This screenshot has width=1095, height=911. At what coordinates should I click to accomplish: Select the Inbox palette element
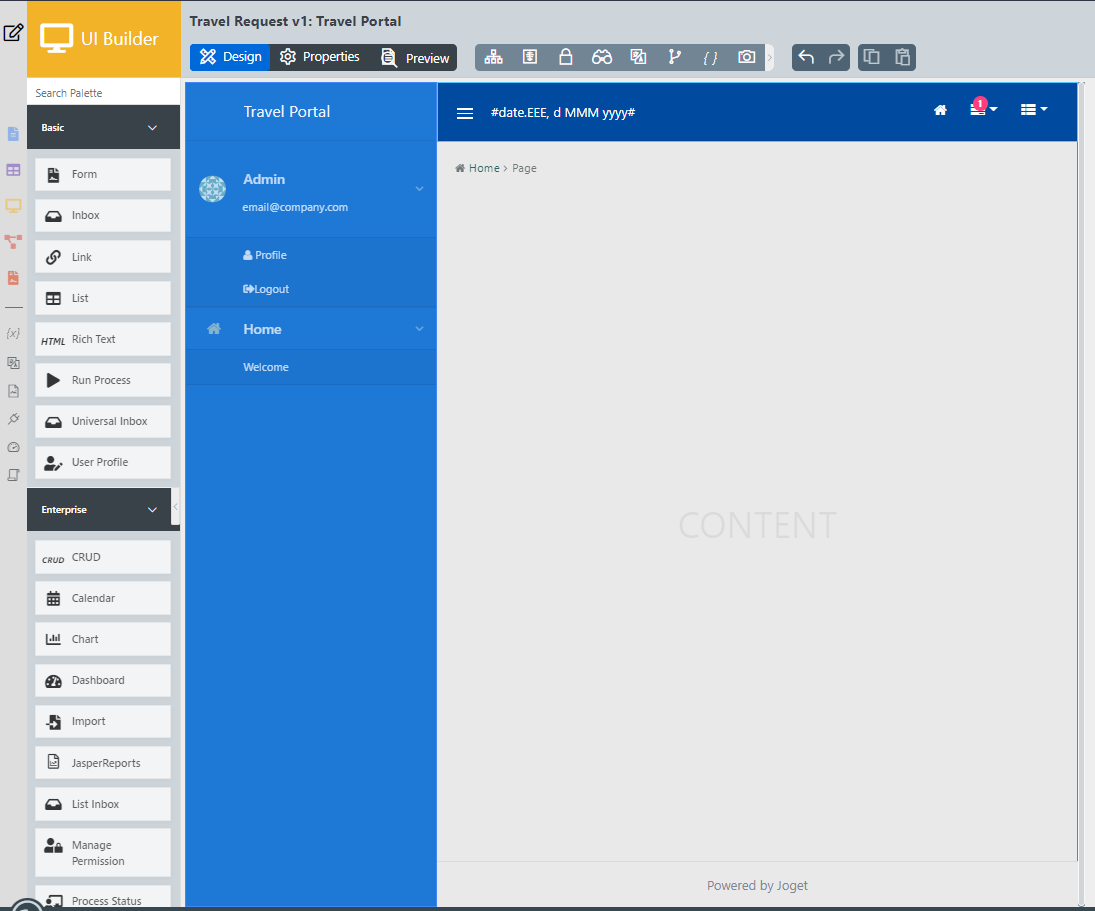coord(103,216)
